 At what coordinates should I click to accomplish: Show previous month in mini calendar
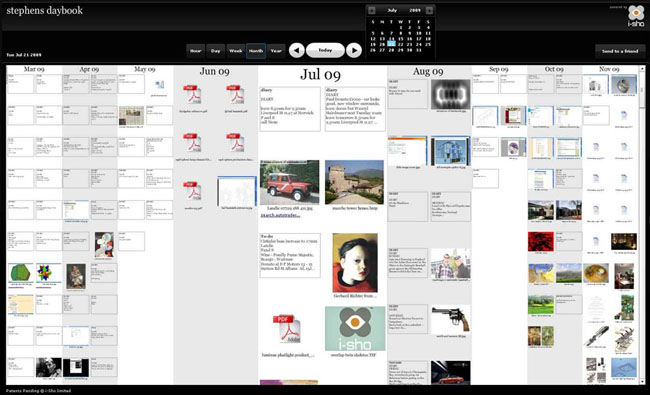click(372, 10)
